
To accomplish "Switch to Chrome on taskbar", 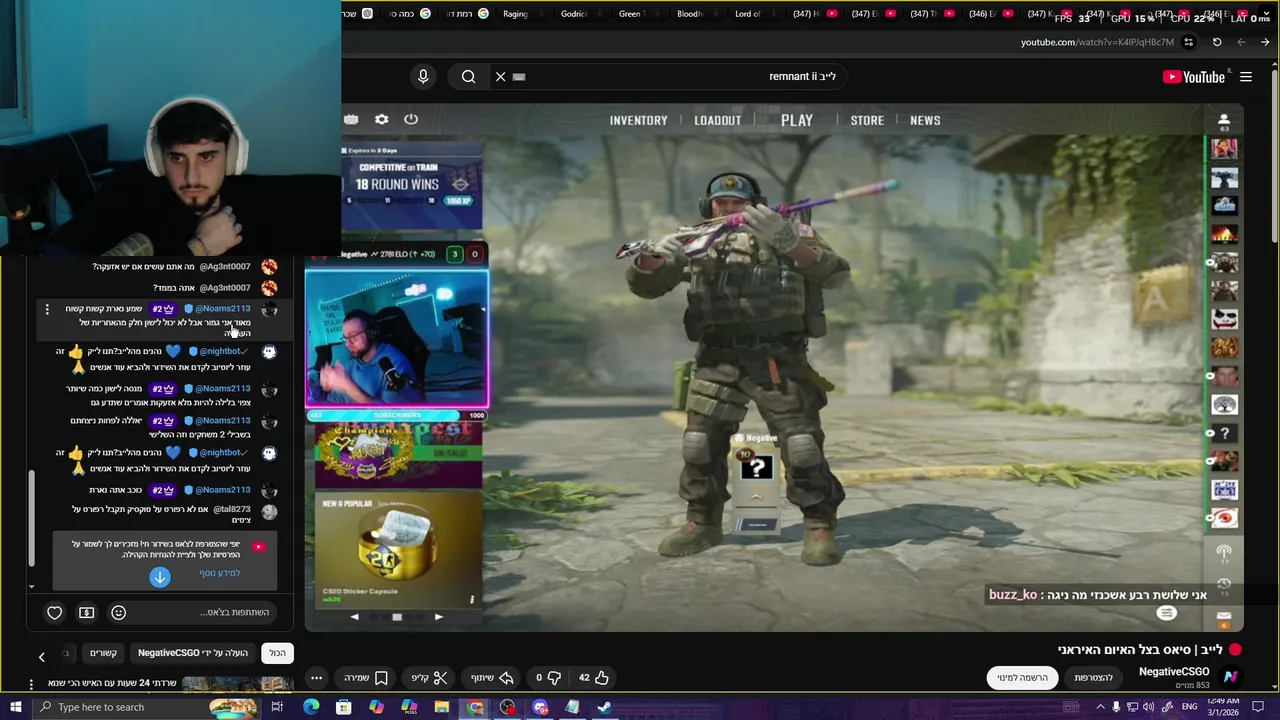I will tap(475, 707).
